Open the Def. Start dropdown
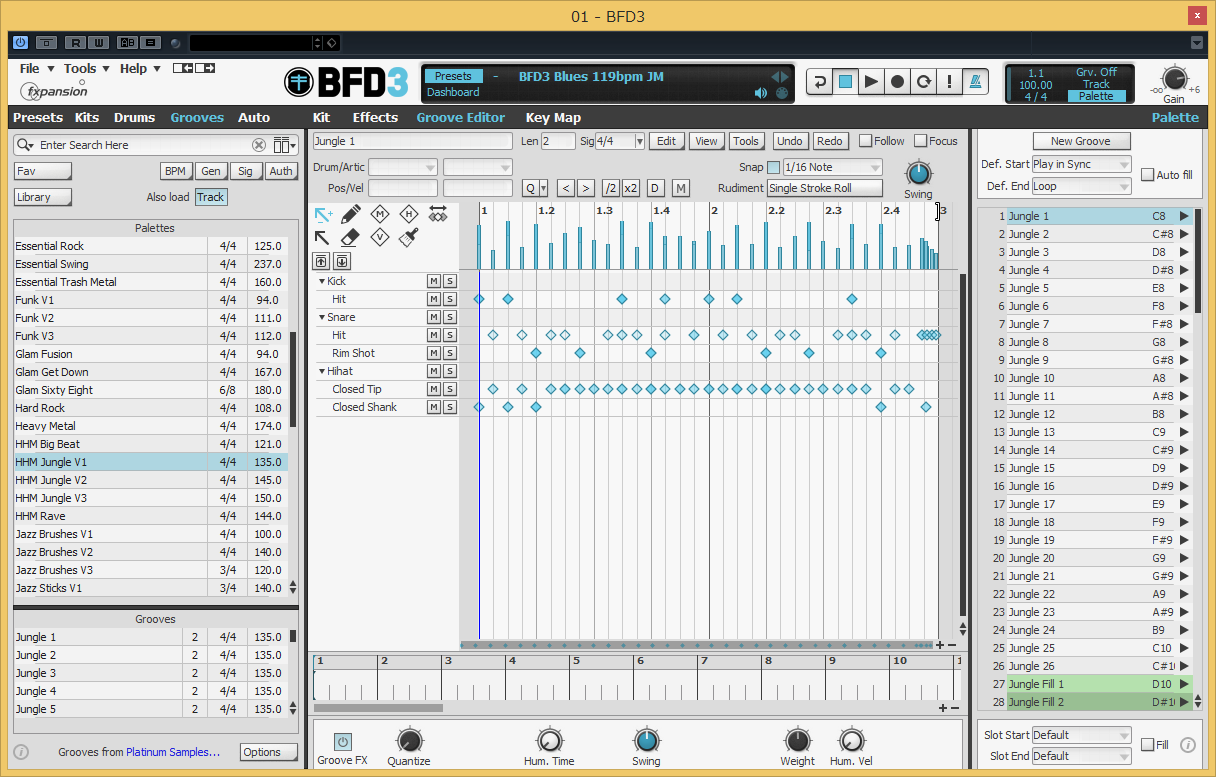 pos(1081,164)
